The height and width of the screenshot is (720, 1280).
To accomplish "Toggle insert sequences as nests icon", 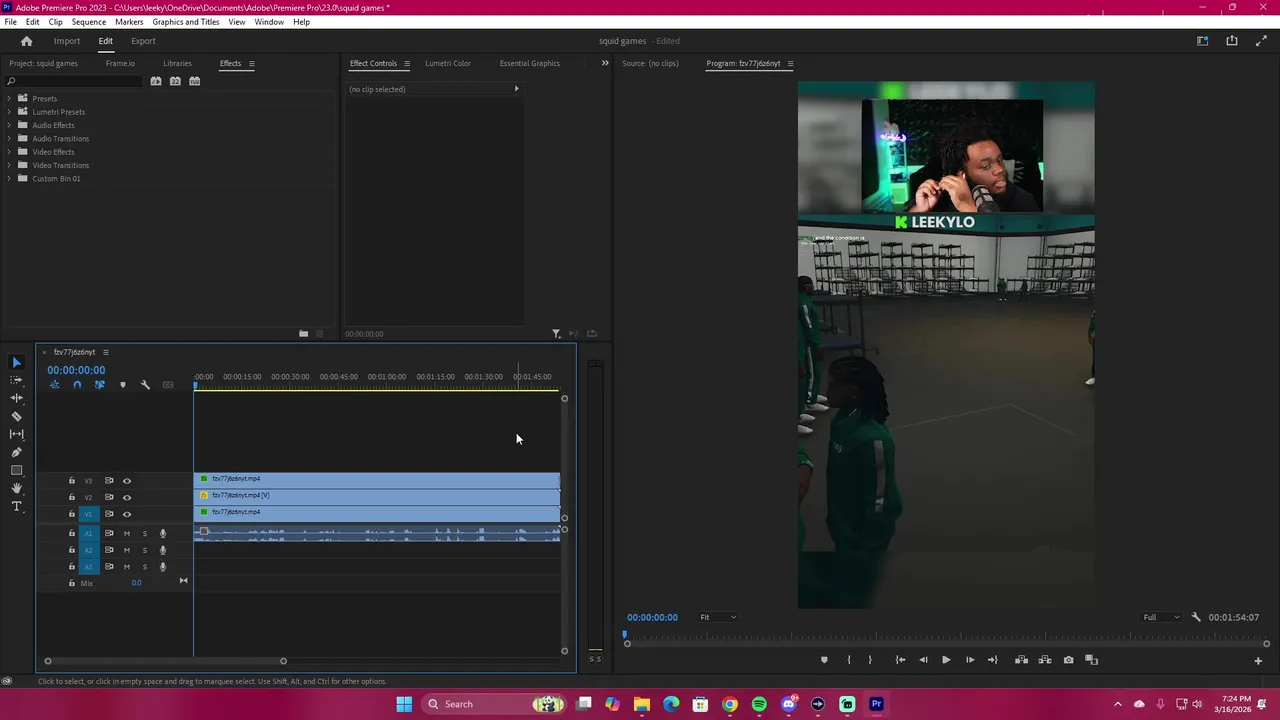I will 54,385.
